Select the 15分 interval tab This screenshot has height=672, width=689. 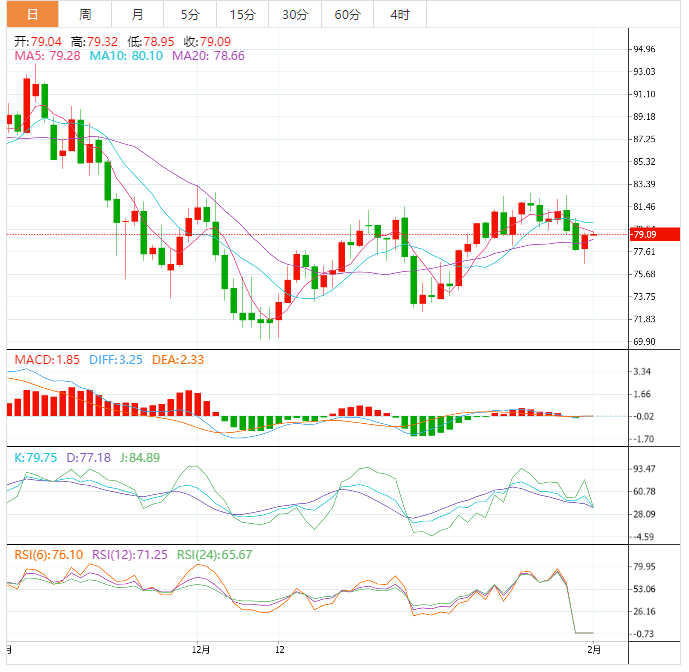point(243,15)
